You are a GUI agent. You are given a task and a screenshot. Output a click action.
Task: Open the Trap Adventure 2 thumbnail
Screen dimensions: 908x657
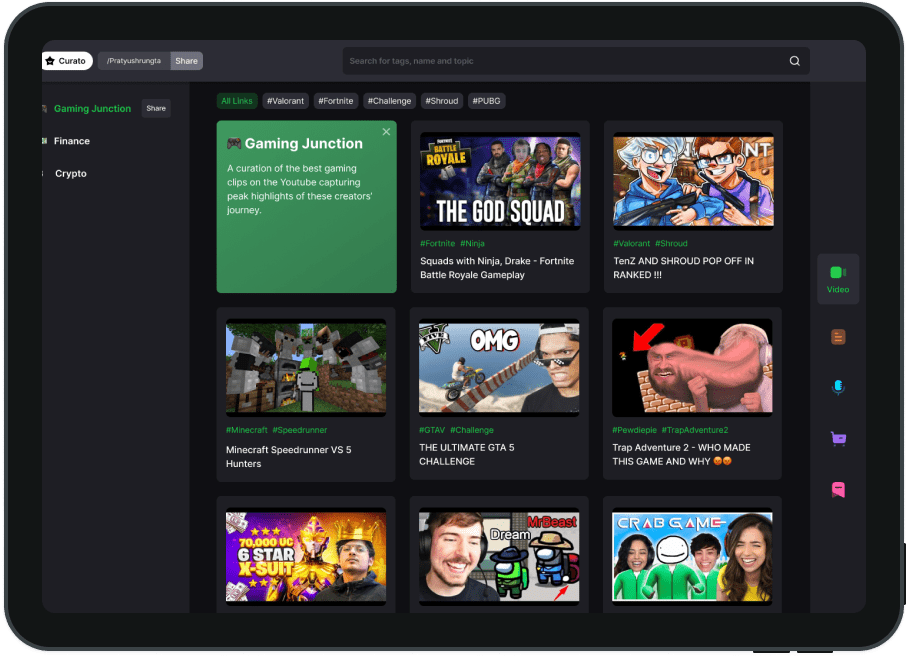click(692, 368)
